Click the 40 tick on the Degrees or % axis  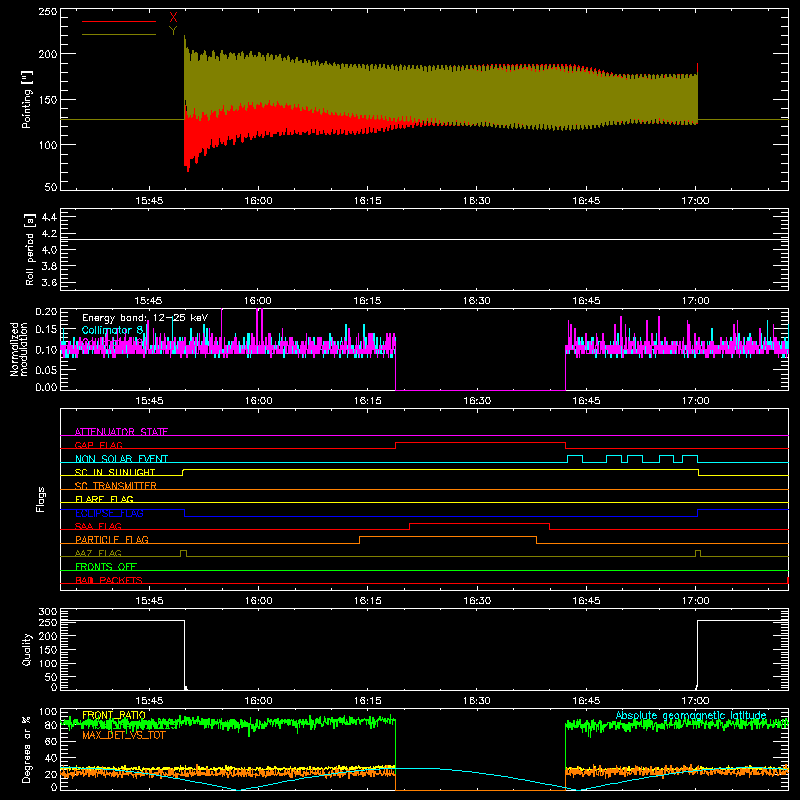[51, 758]
